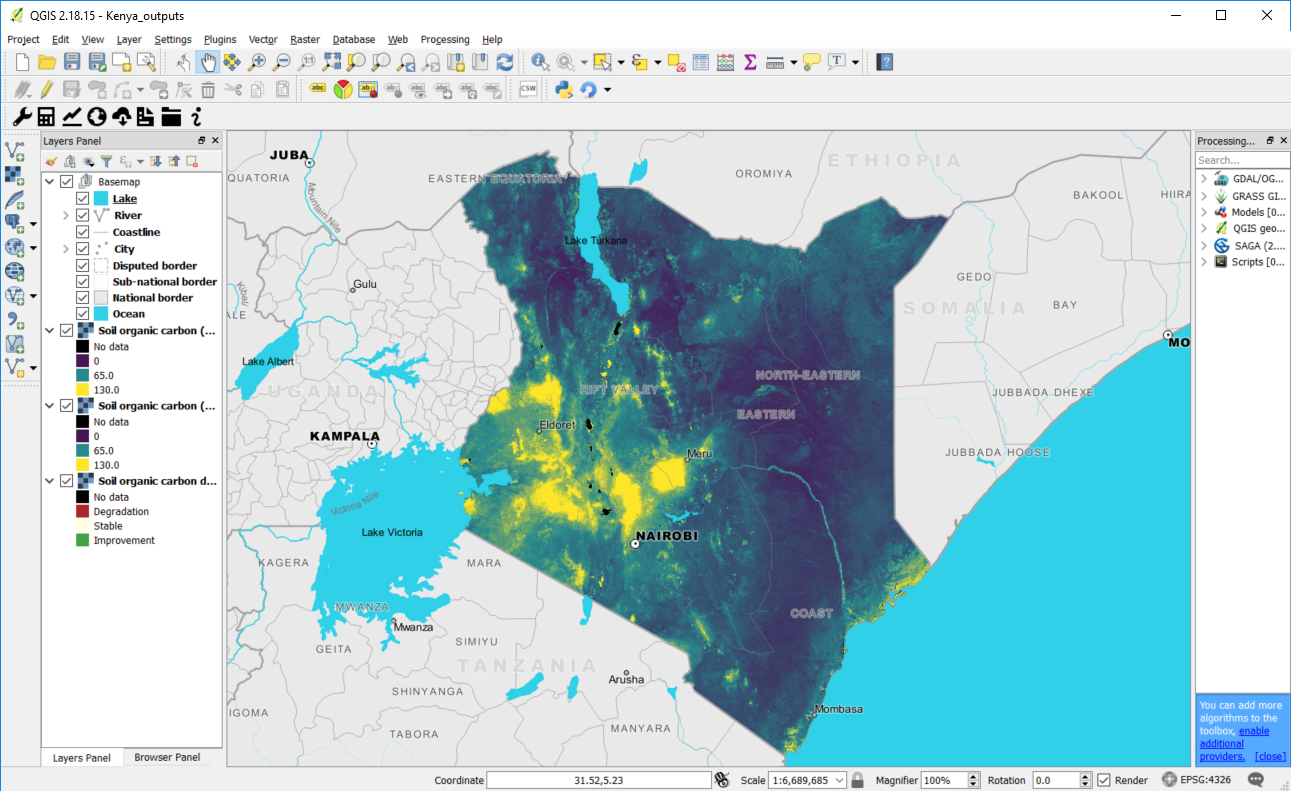
Task: Click the Help book icon
Action: (x=884, y=62)
